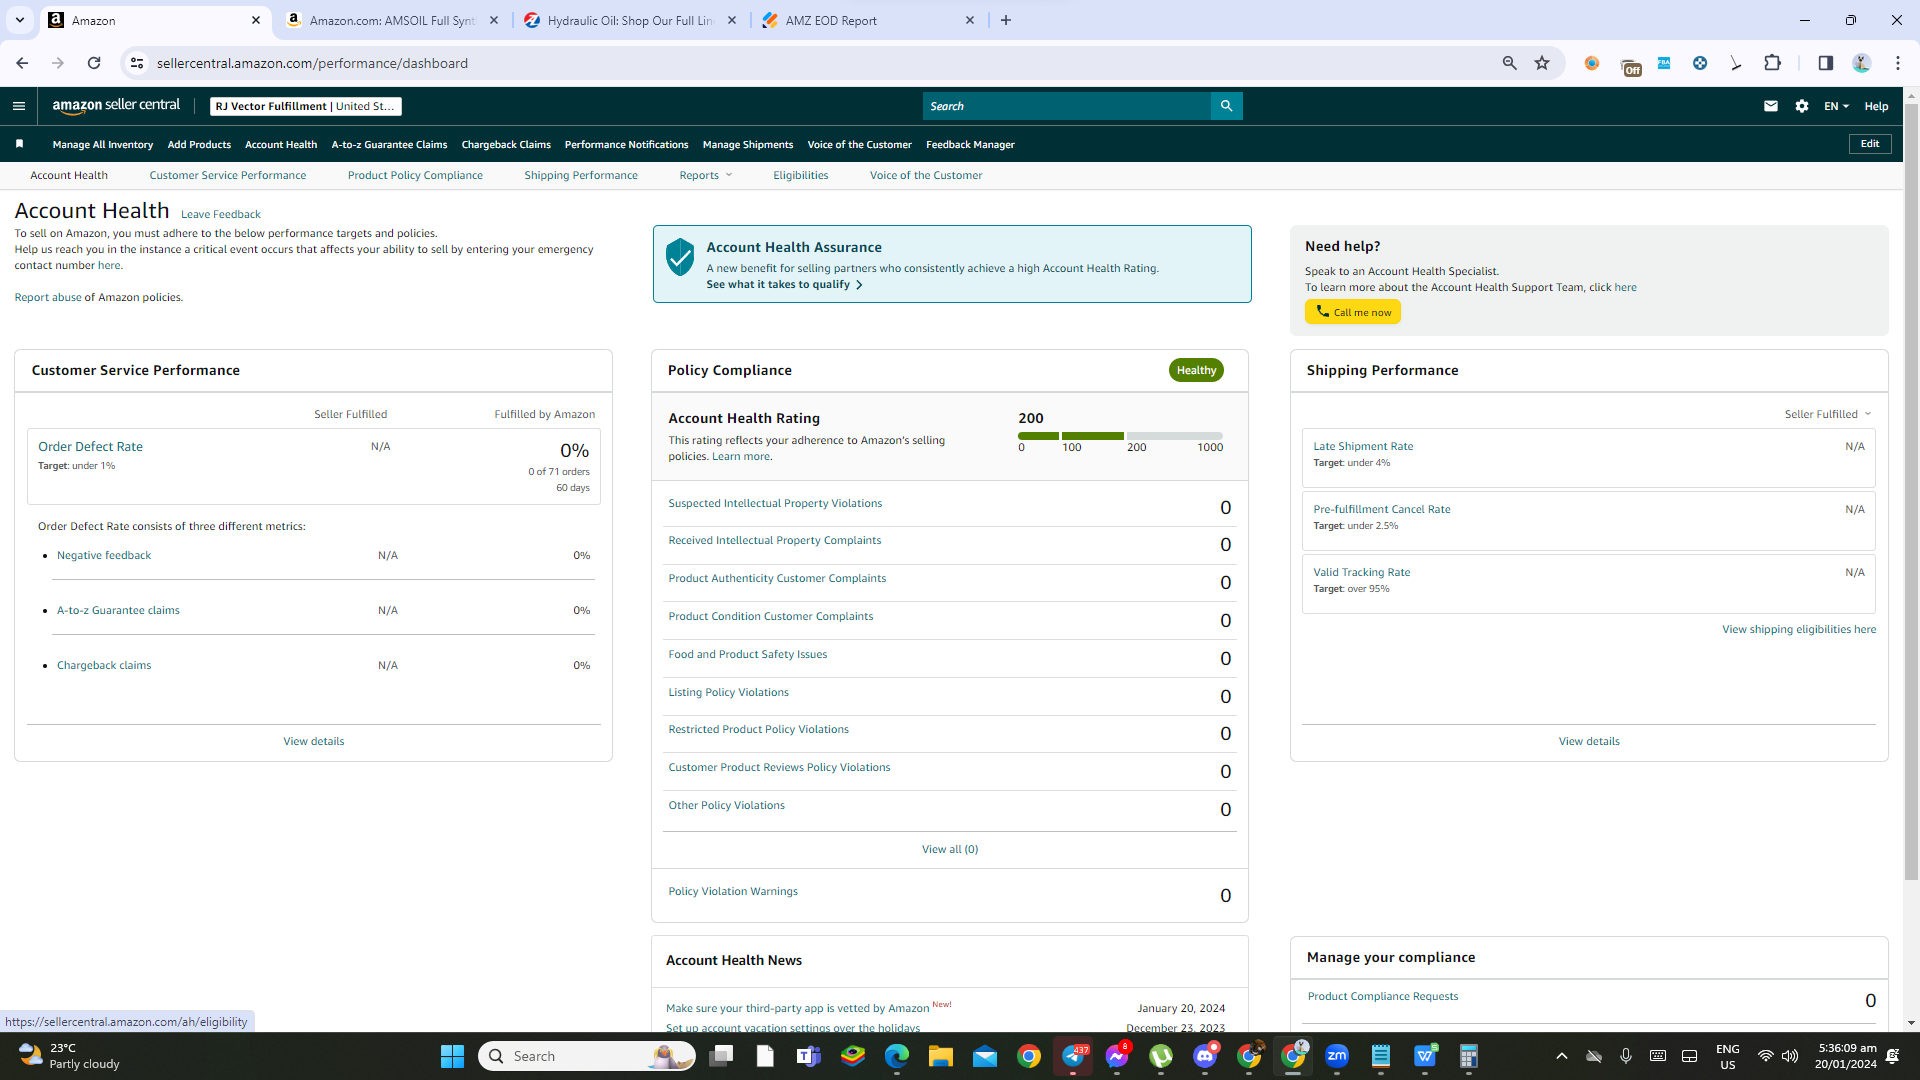Image resolution: width=1920 pixels, height=1080 pixels.
Task: Open the Calculator from the taskbar
Action: (1468, 1056)
